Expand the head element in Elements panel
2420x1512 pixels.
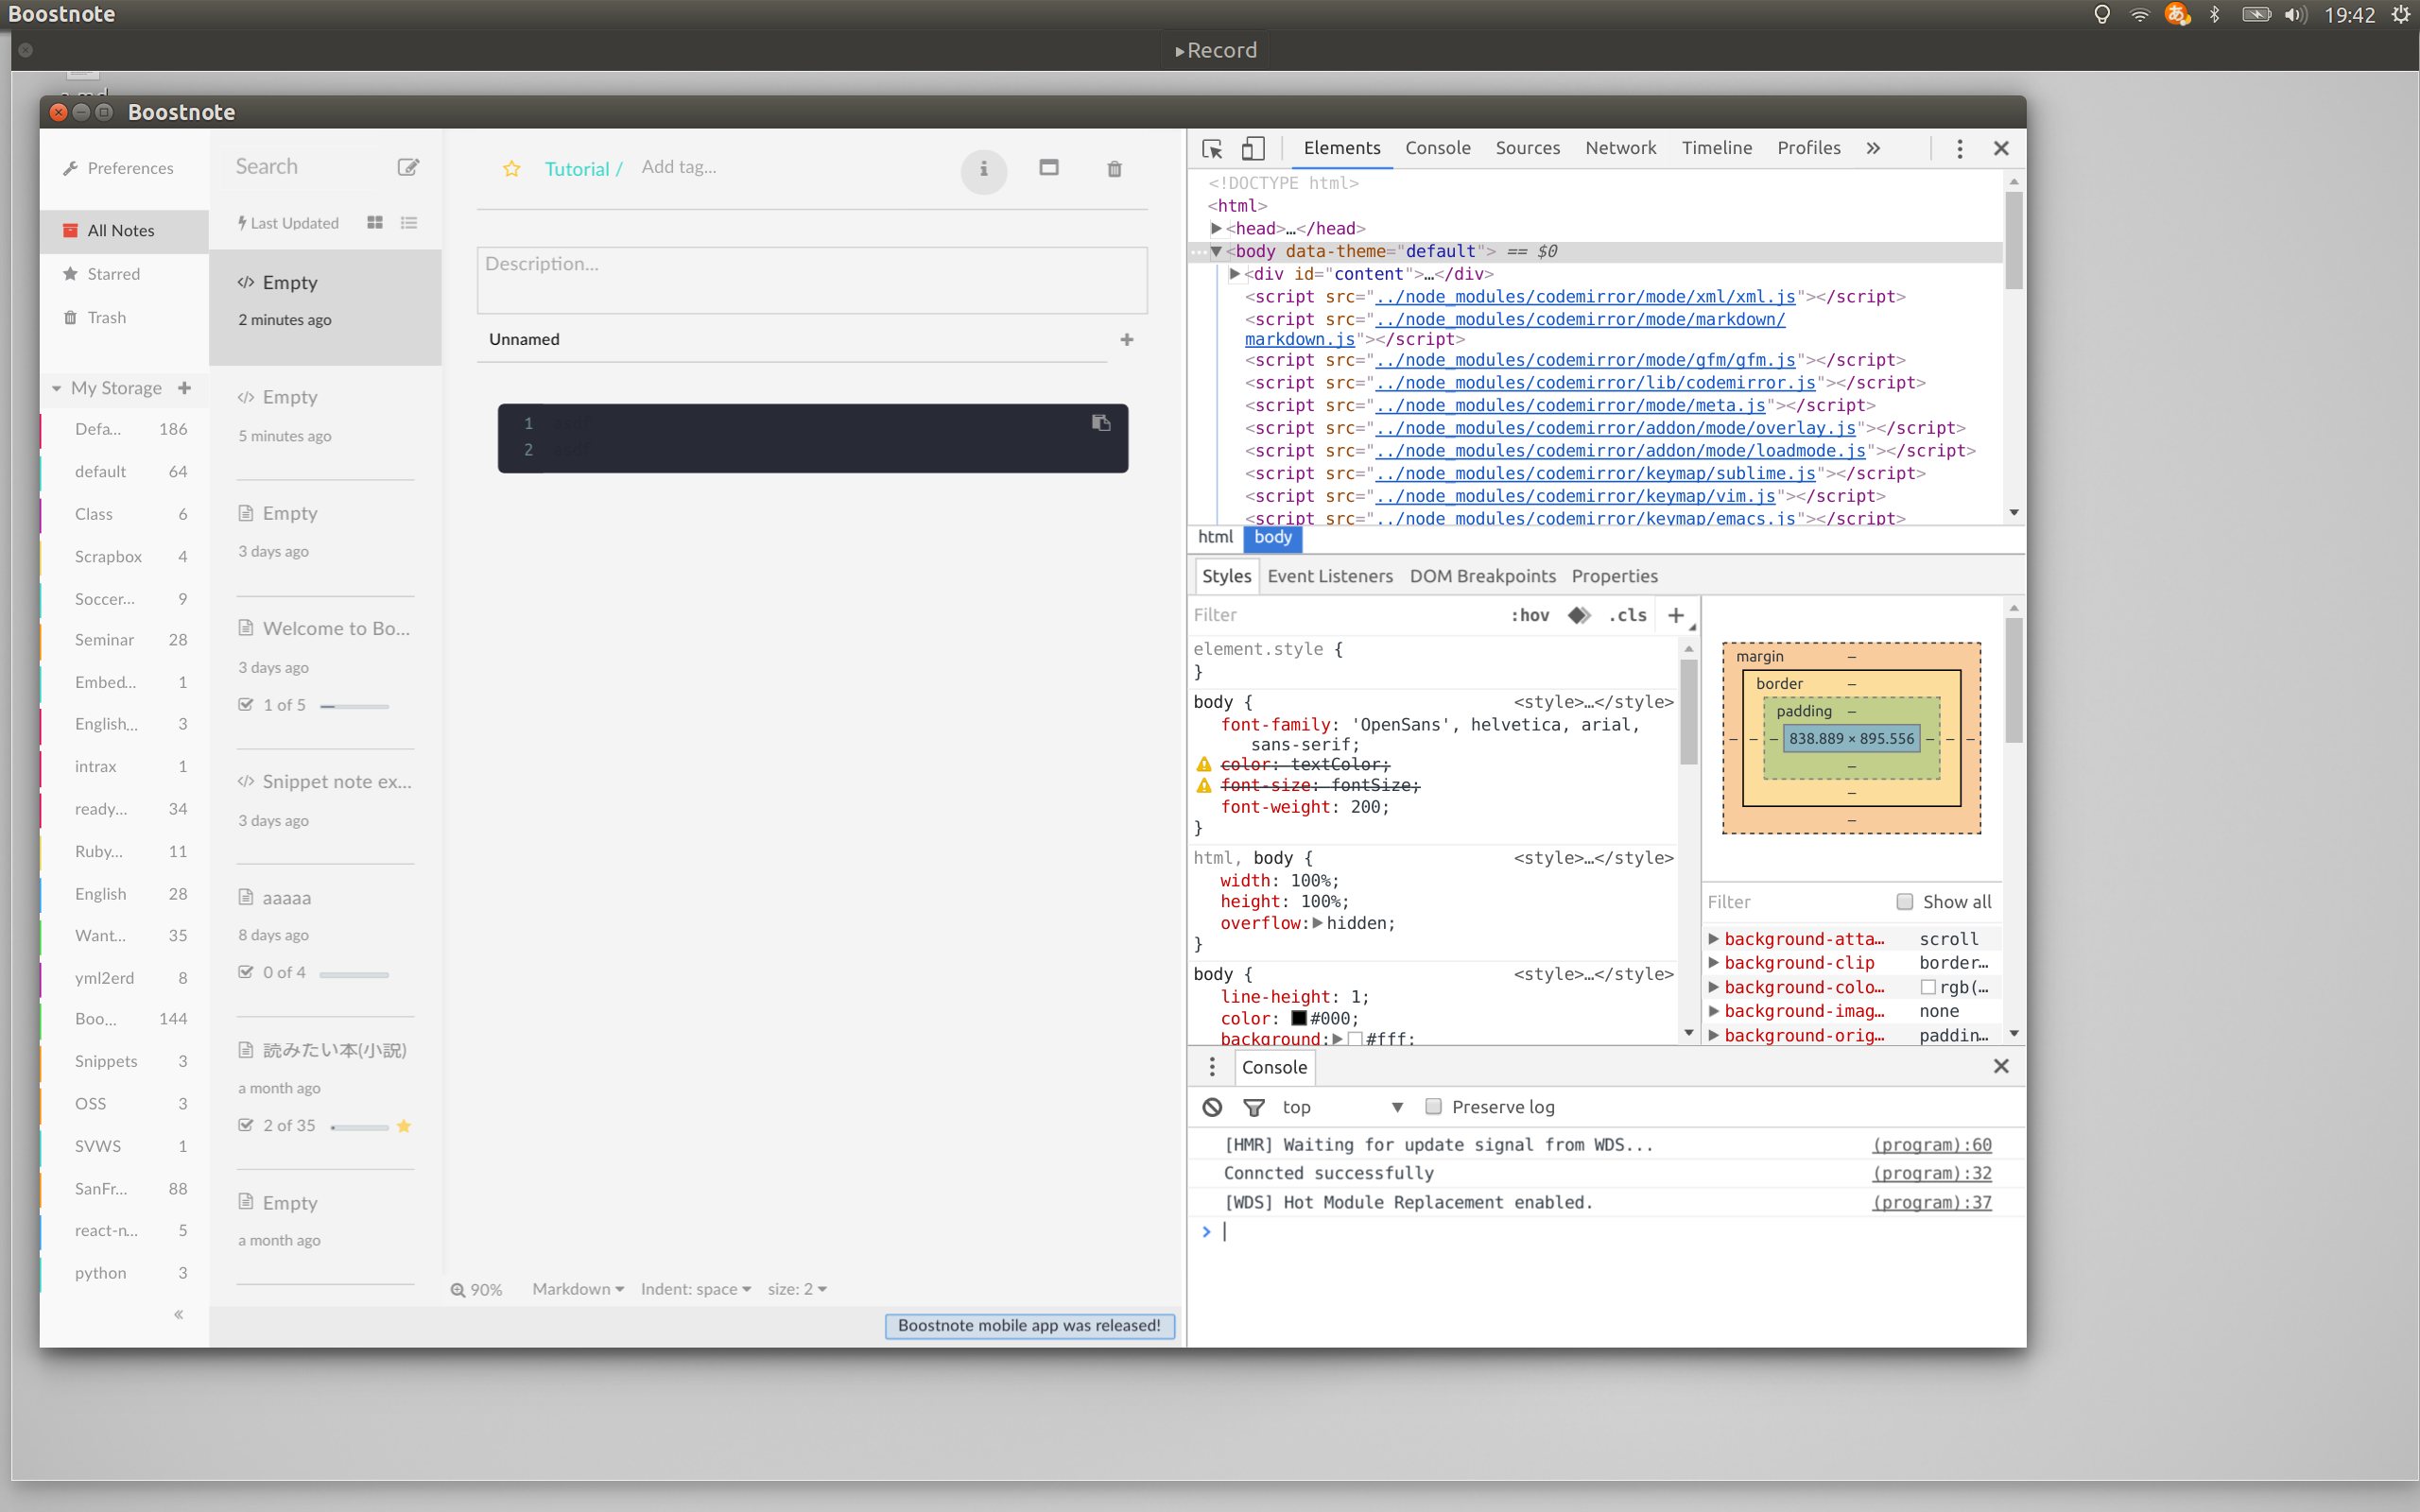point(1217,228)
